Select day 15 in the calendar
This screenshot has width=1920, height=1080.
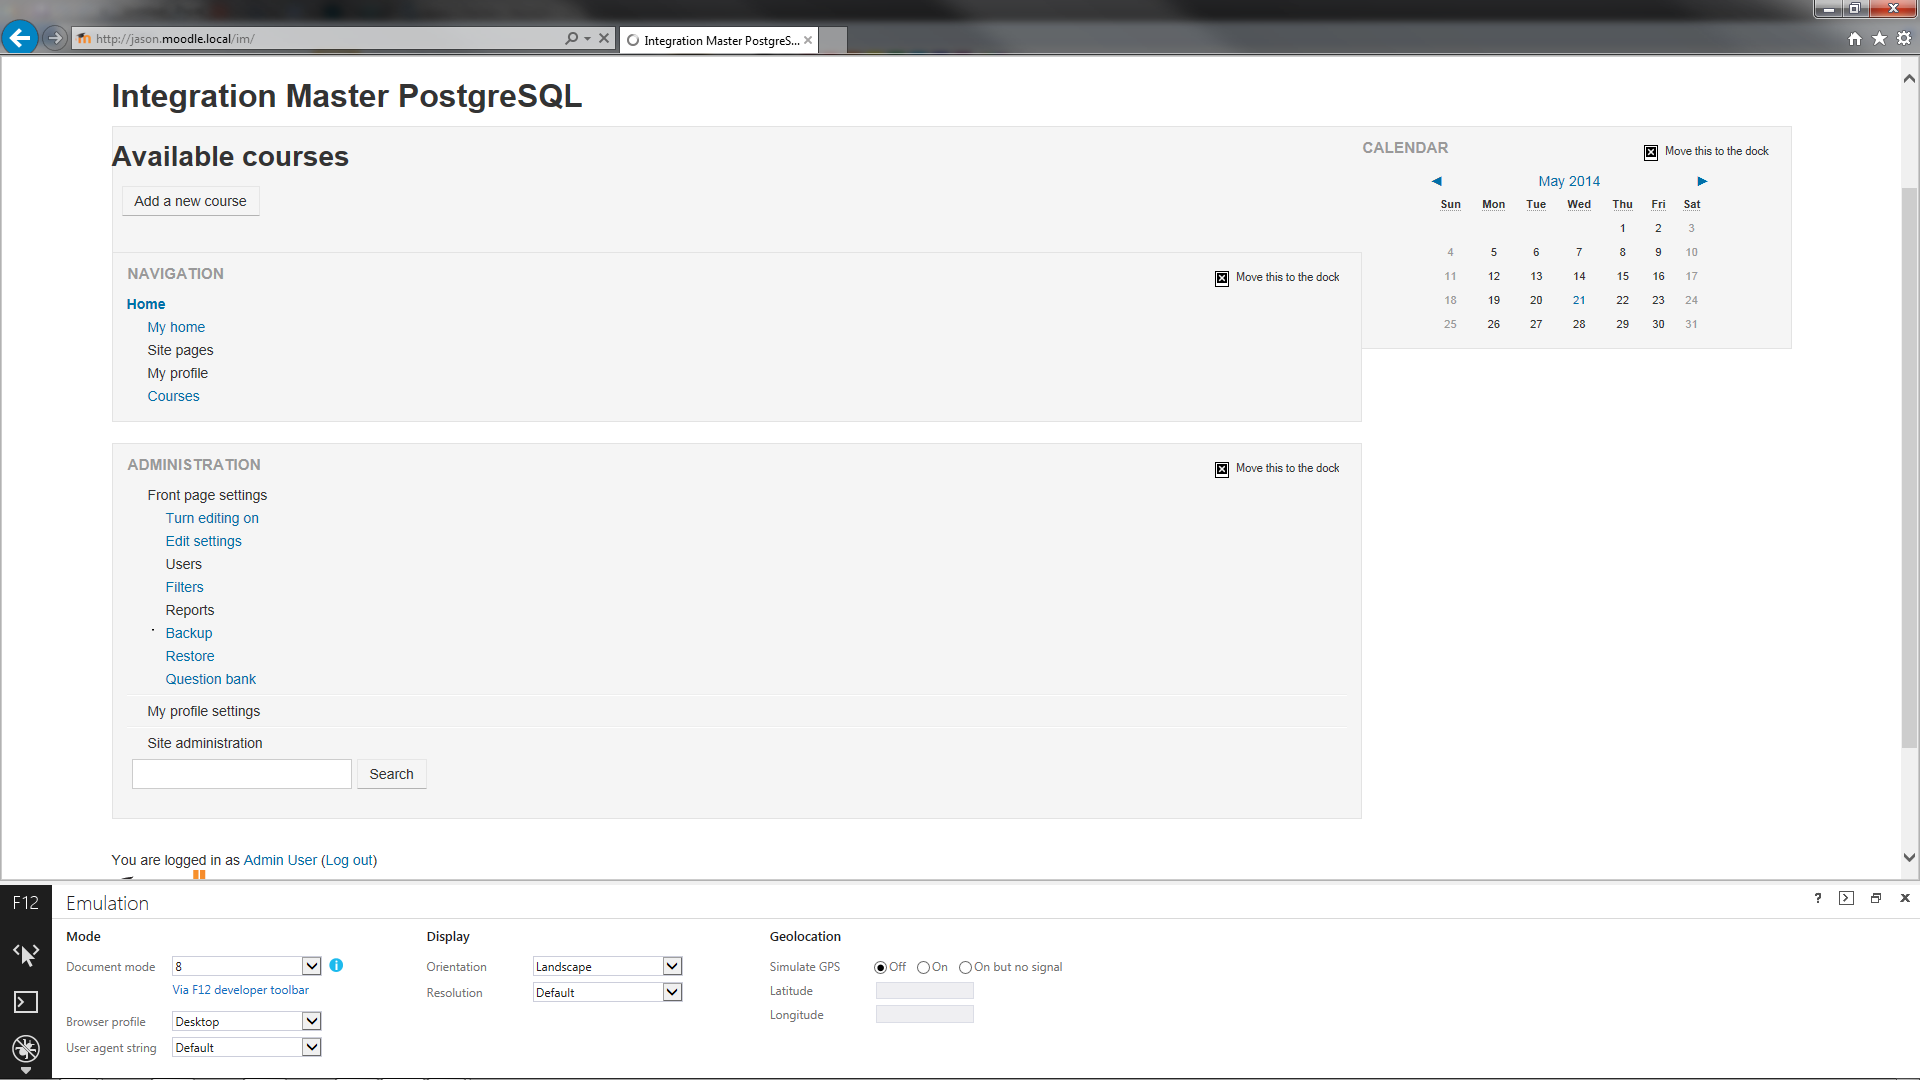1622,276
